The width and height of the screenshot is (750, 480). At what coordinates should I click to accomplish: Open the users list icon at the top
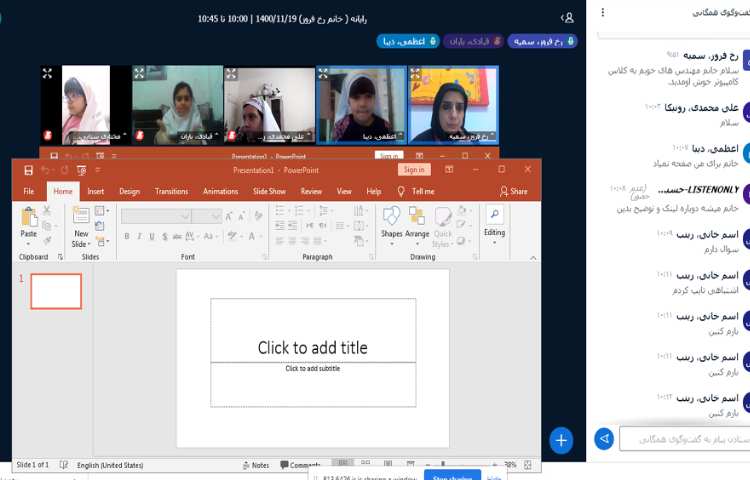pos(568,17)
